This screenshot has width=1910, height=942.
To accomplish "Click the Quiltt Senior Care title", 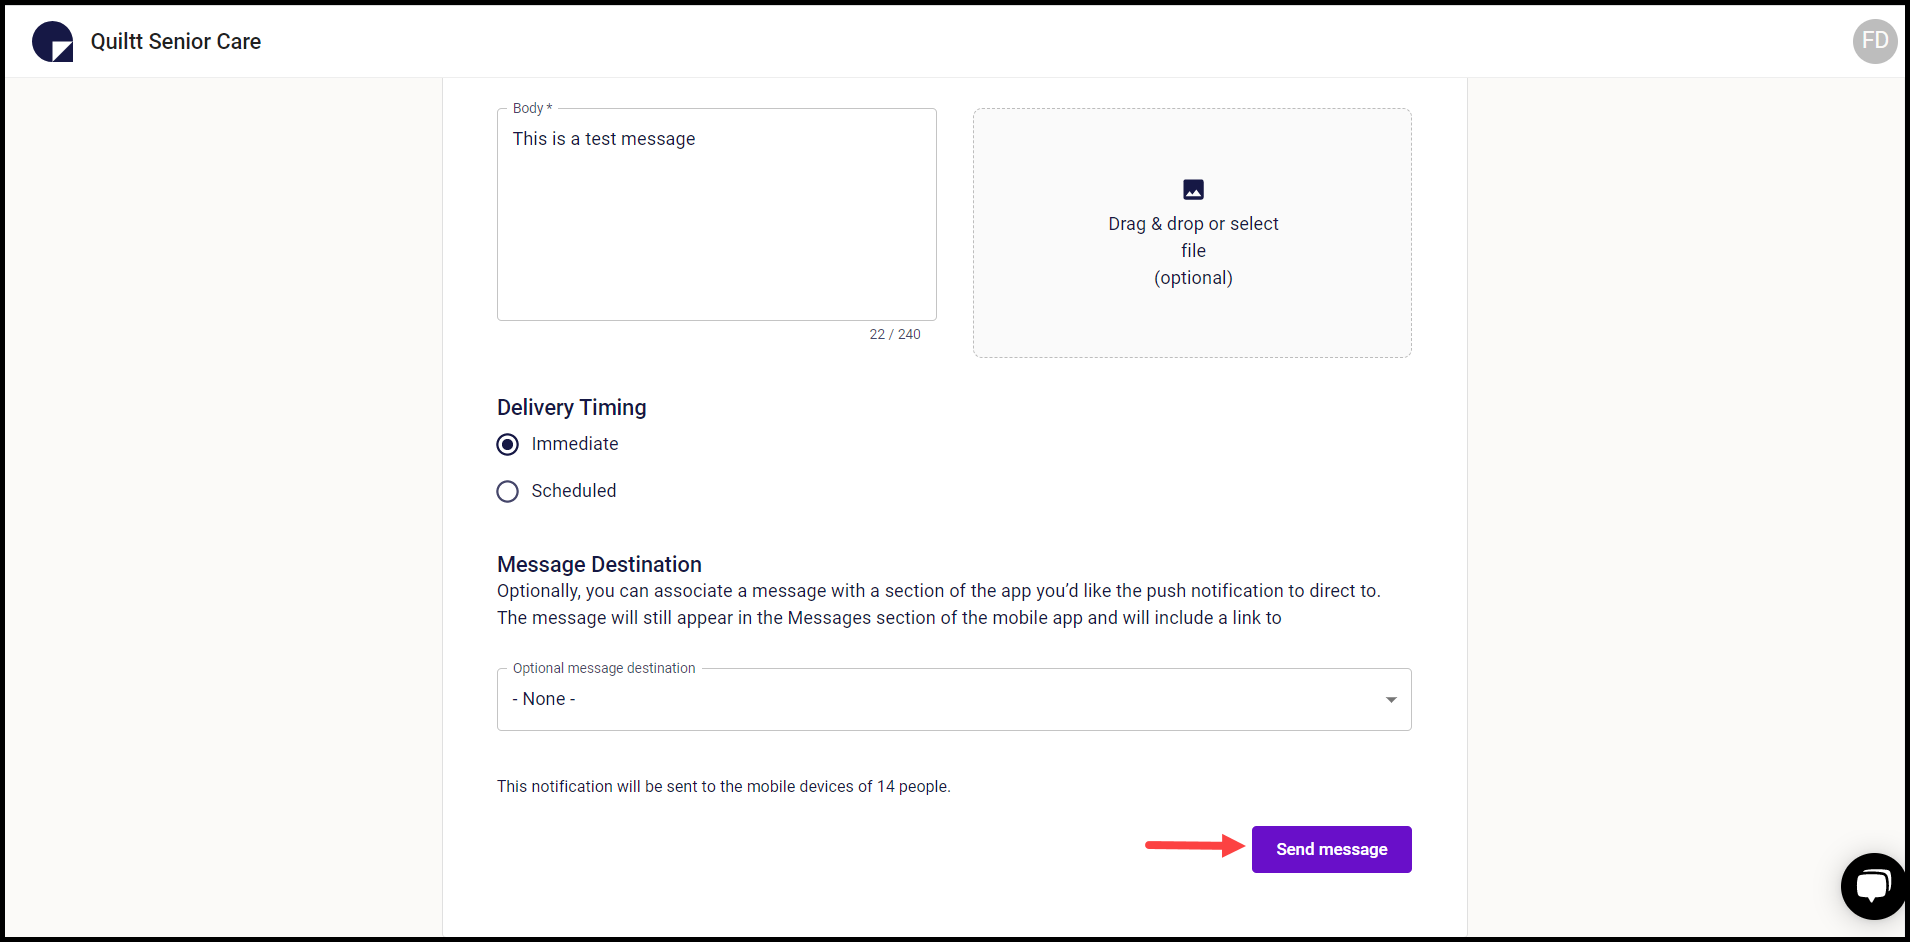I will coord(176,41).
